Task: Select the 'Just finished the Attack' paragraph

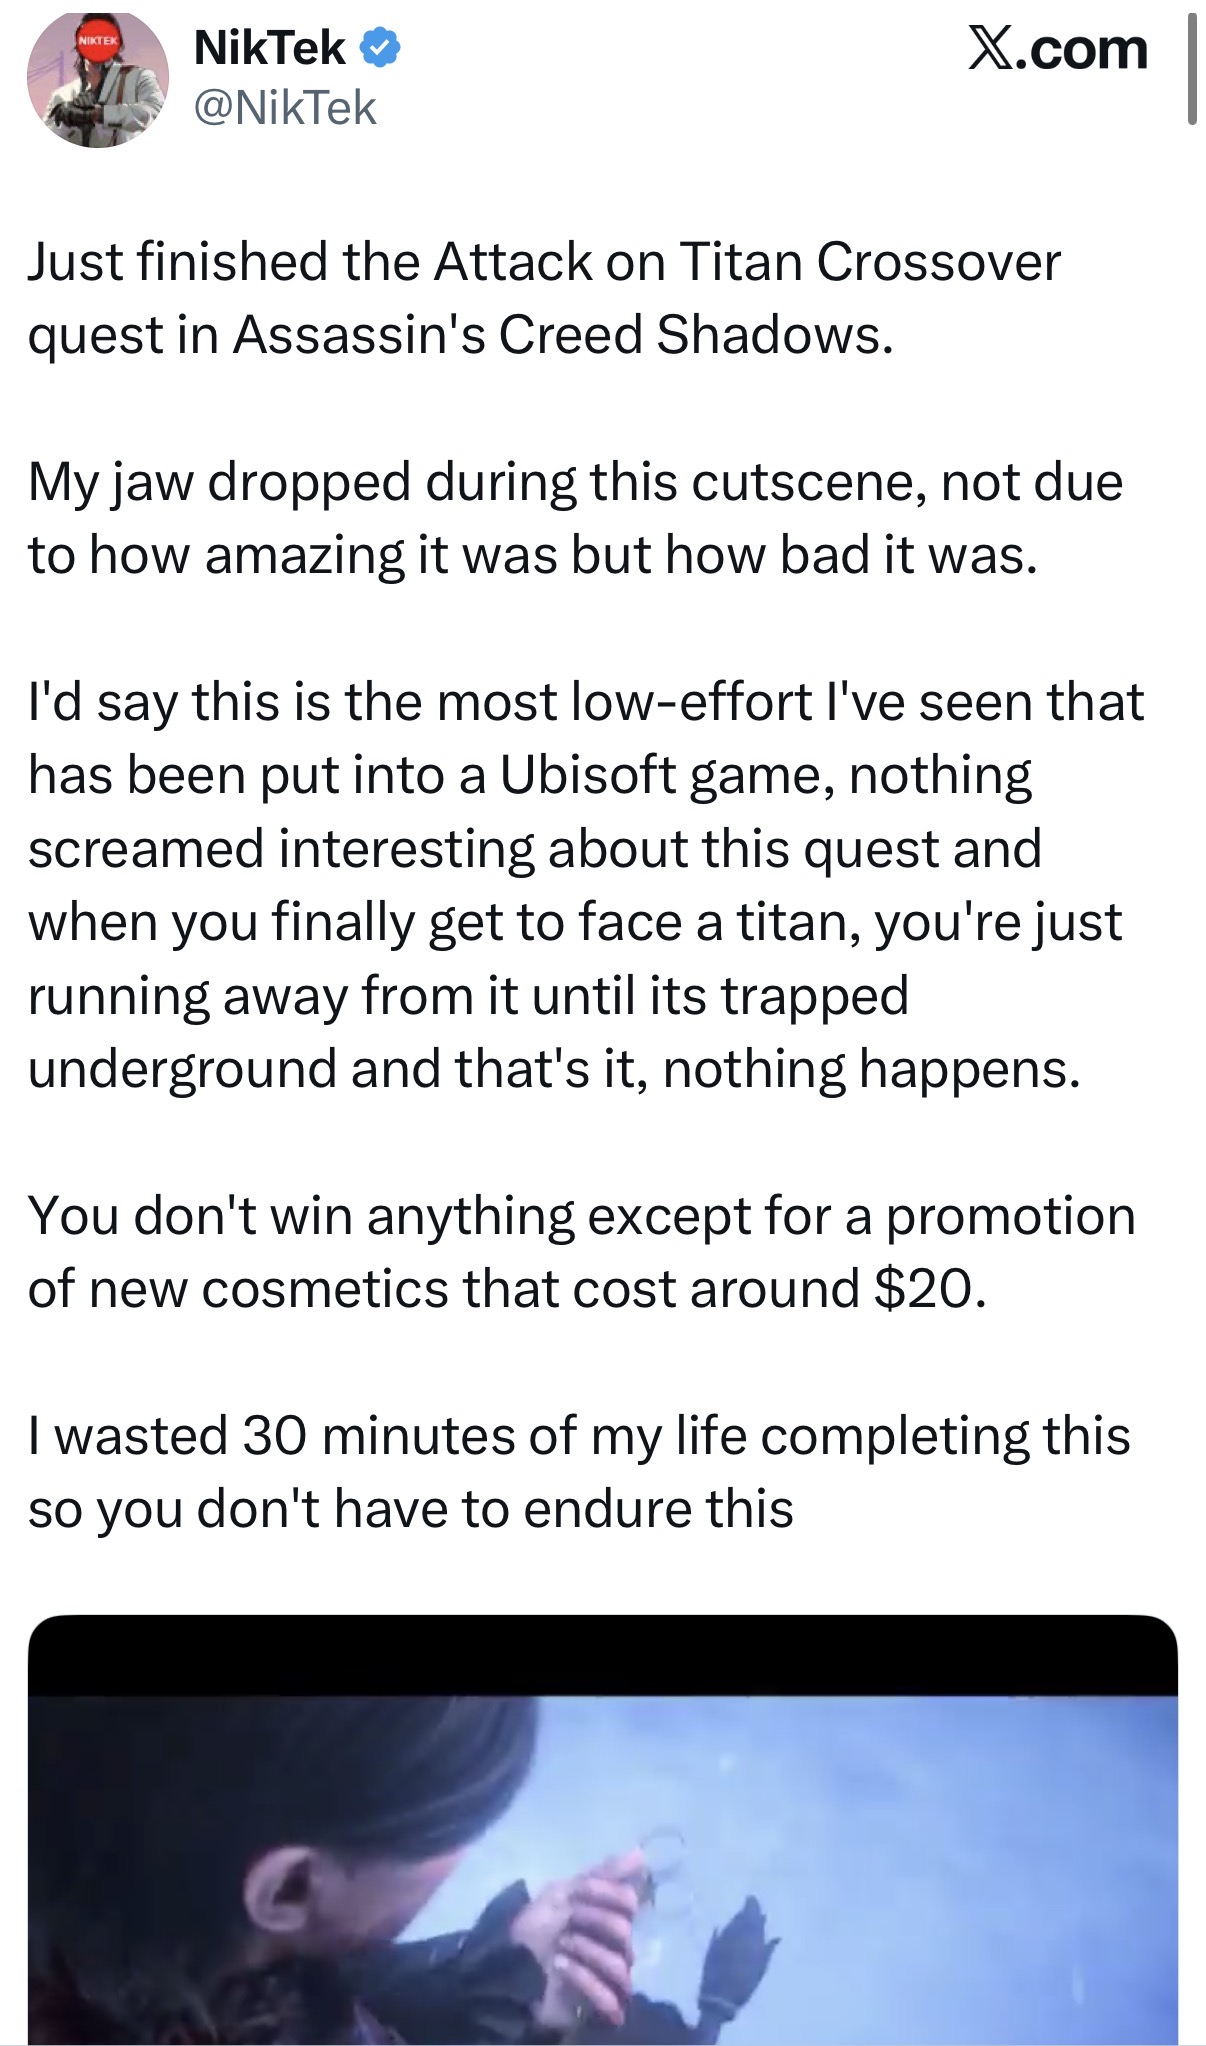Action: [544, 298]
